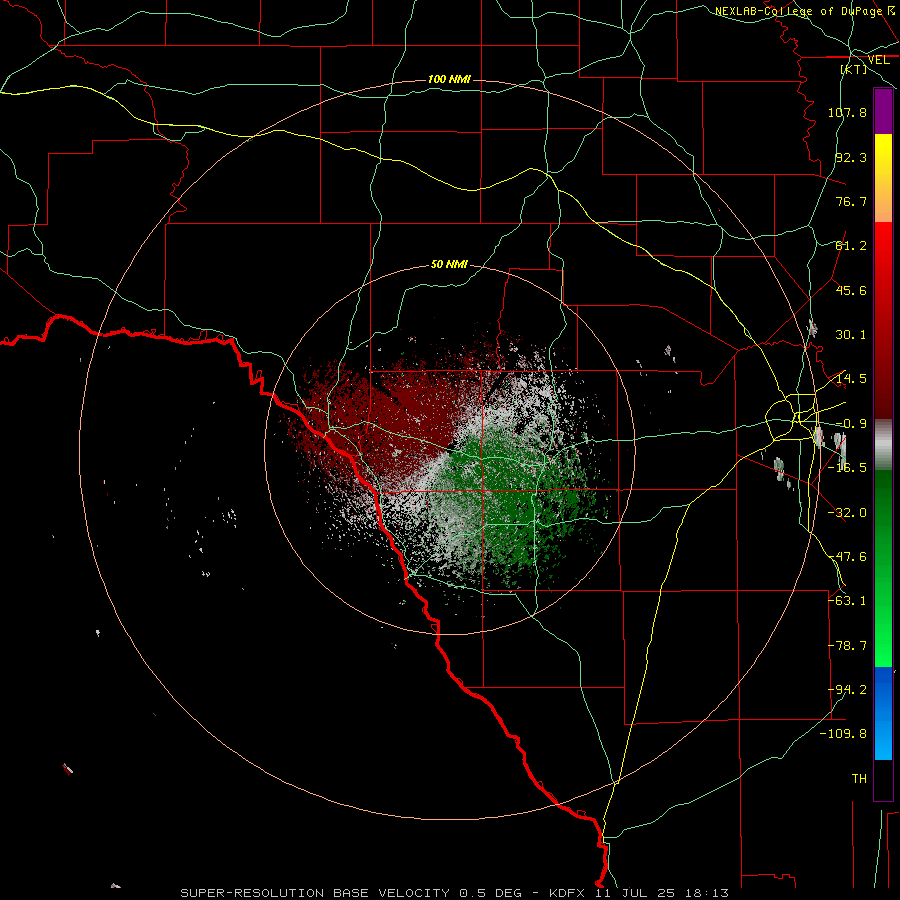Click the -0.9 velocity scale value
Image resolution: width=900 pixels, height=900 pixels.
(851, 424)
